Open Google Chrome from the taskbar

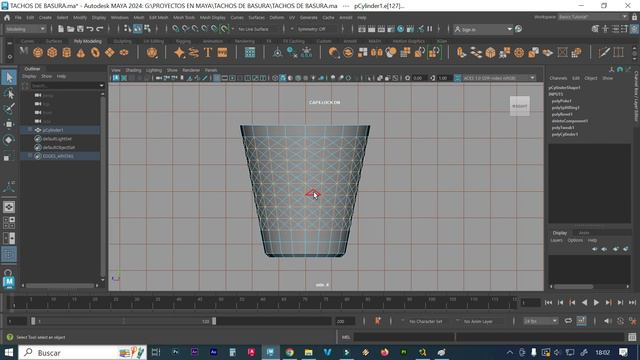tap(289, 352)
